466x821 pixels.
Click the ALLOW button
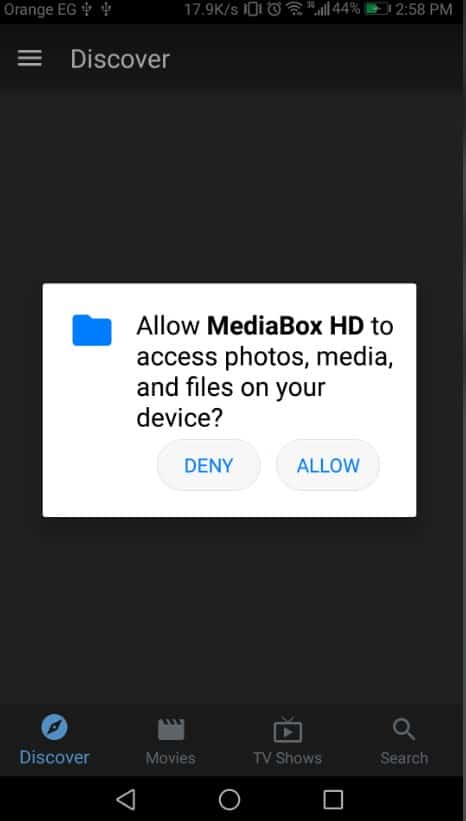(x=328, y=465)
